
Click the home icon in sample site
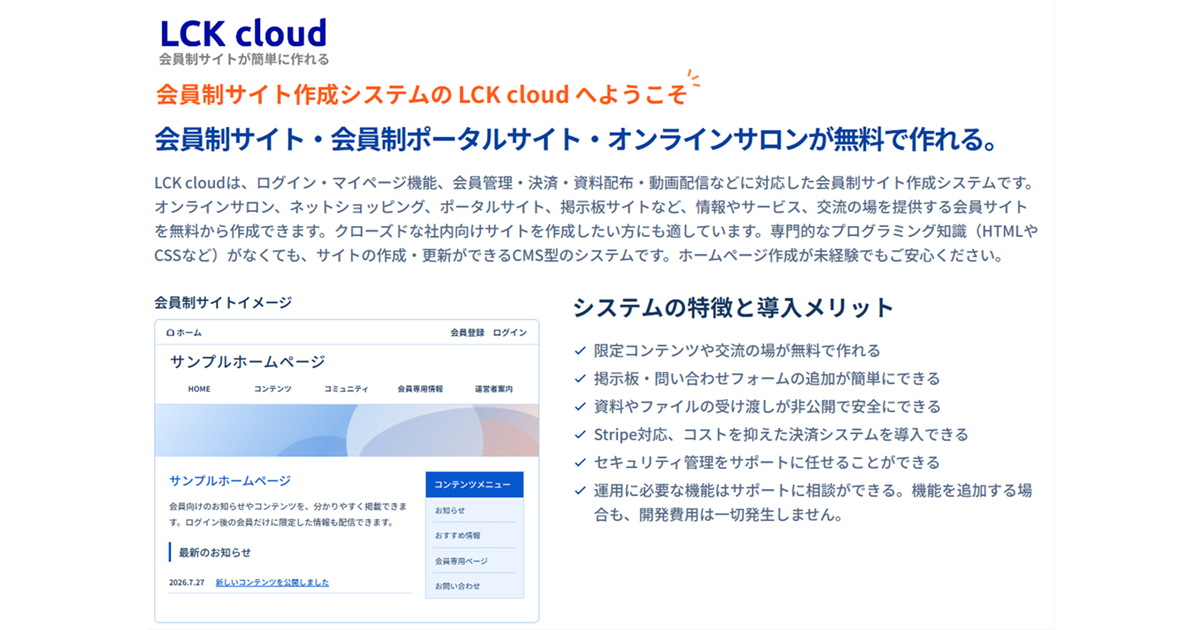click(x=170, y=332)
